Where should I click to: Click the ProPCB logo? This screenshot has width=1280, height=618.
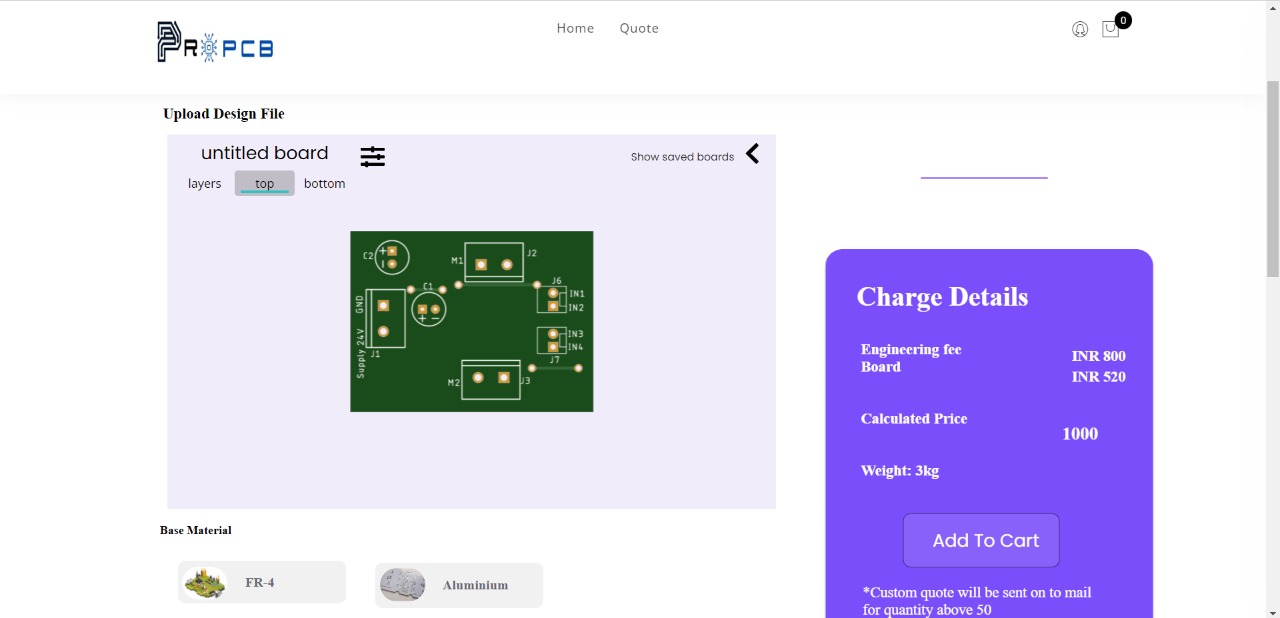point(215,42)
